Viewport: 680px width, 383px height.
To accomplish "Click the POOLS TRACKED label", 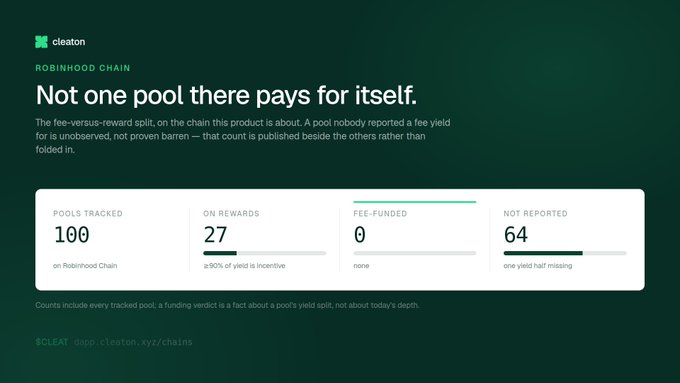I will pos(88,213).
